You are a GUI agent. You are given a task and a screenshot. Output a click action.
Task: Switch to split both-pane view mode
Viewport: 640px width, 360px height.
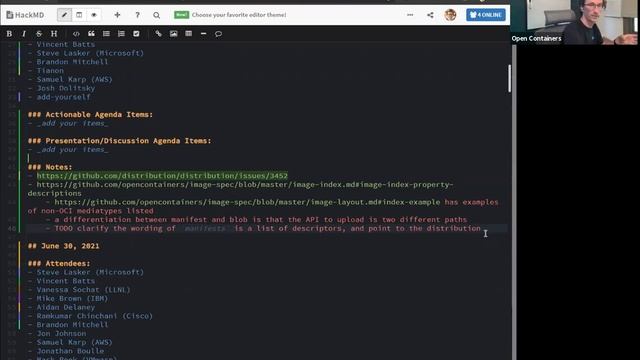coord(79,15)
